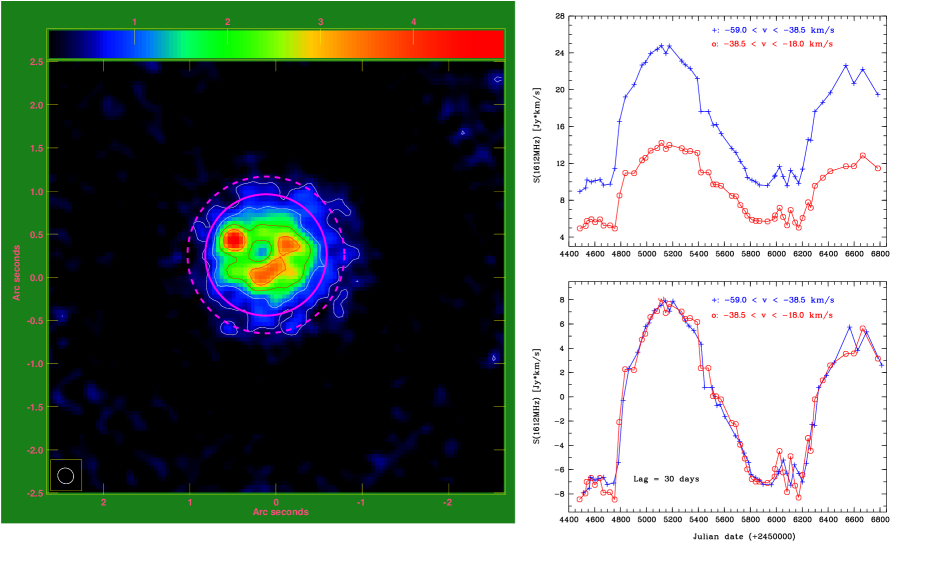
Task: Click the map's 'Arc seconds' x-axis label
Action: point(281,512)
